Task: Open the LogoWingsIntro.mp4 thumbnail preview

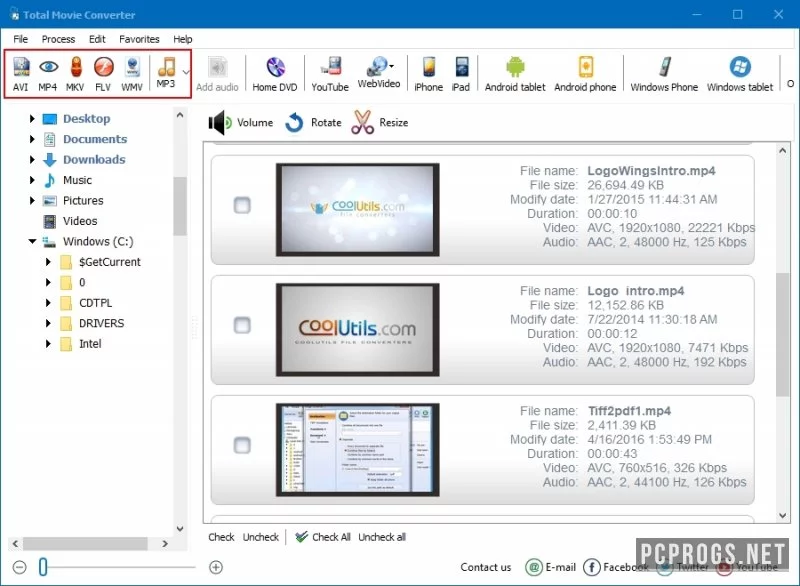Action: click(358, 210)
